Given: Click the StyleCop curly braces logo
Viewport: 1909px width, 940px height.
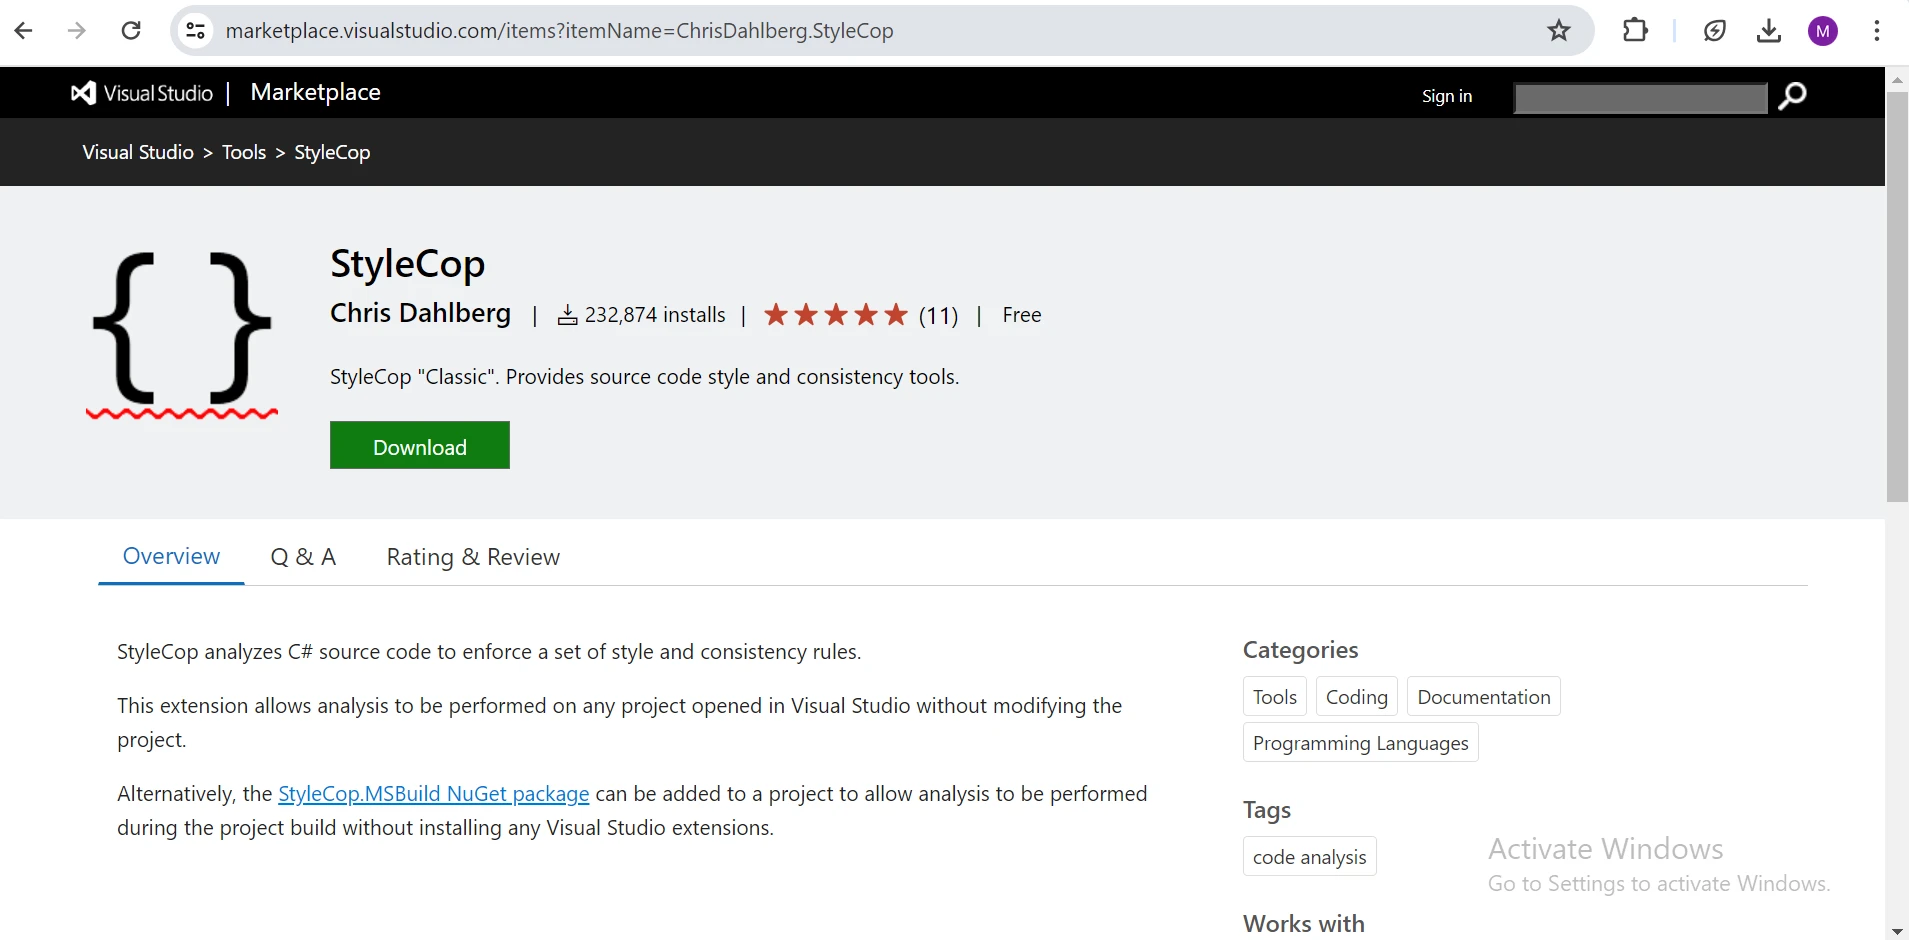Looking at the screenshot, I should click(182, 336).
